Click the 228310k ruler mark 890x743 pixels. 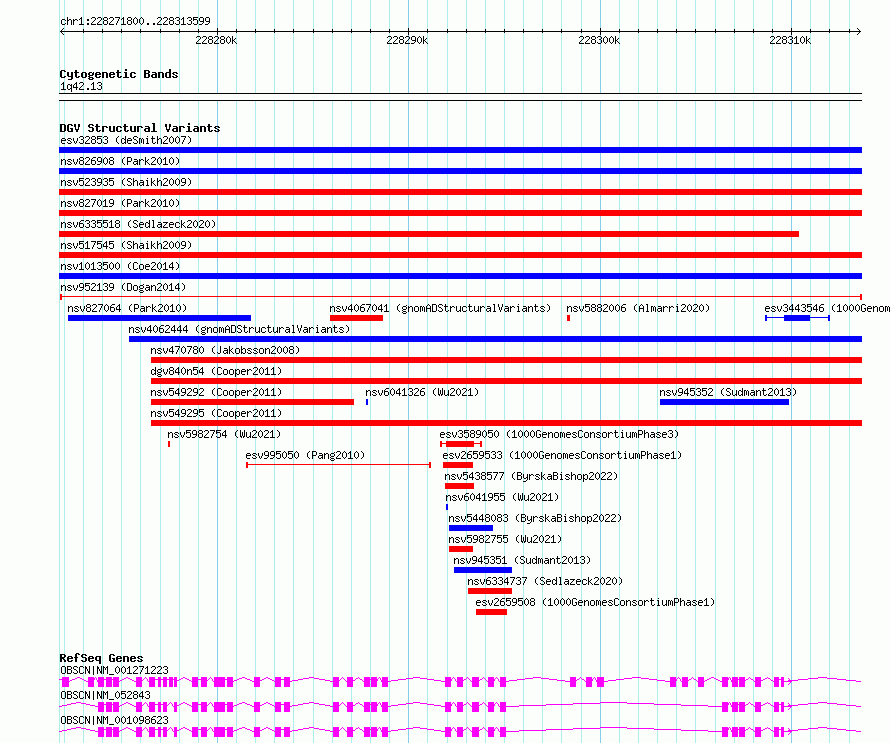(791, 40)
